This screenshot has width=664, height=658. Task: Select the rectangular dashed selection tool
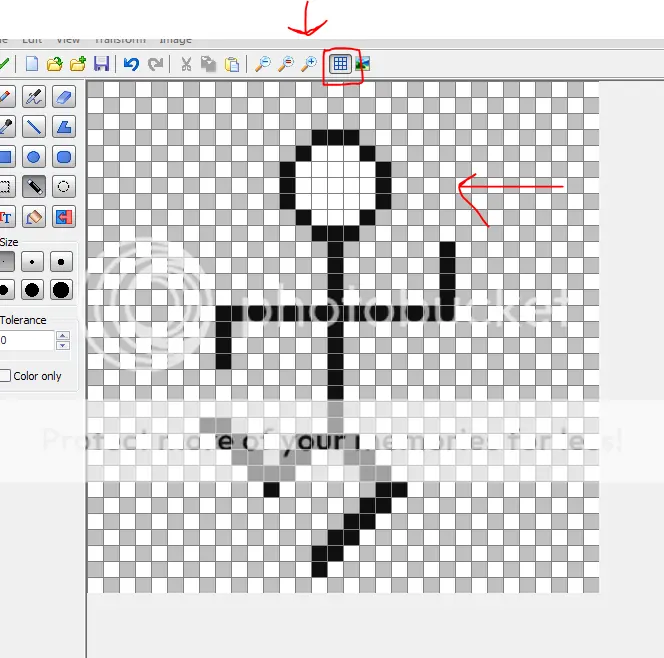tap(6, 187)
